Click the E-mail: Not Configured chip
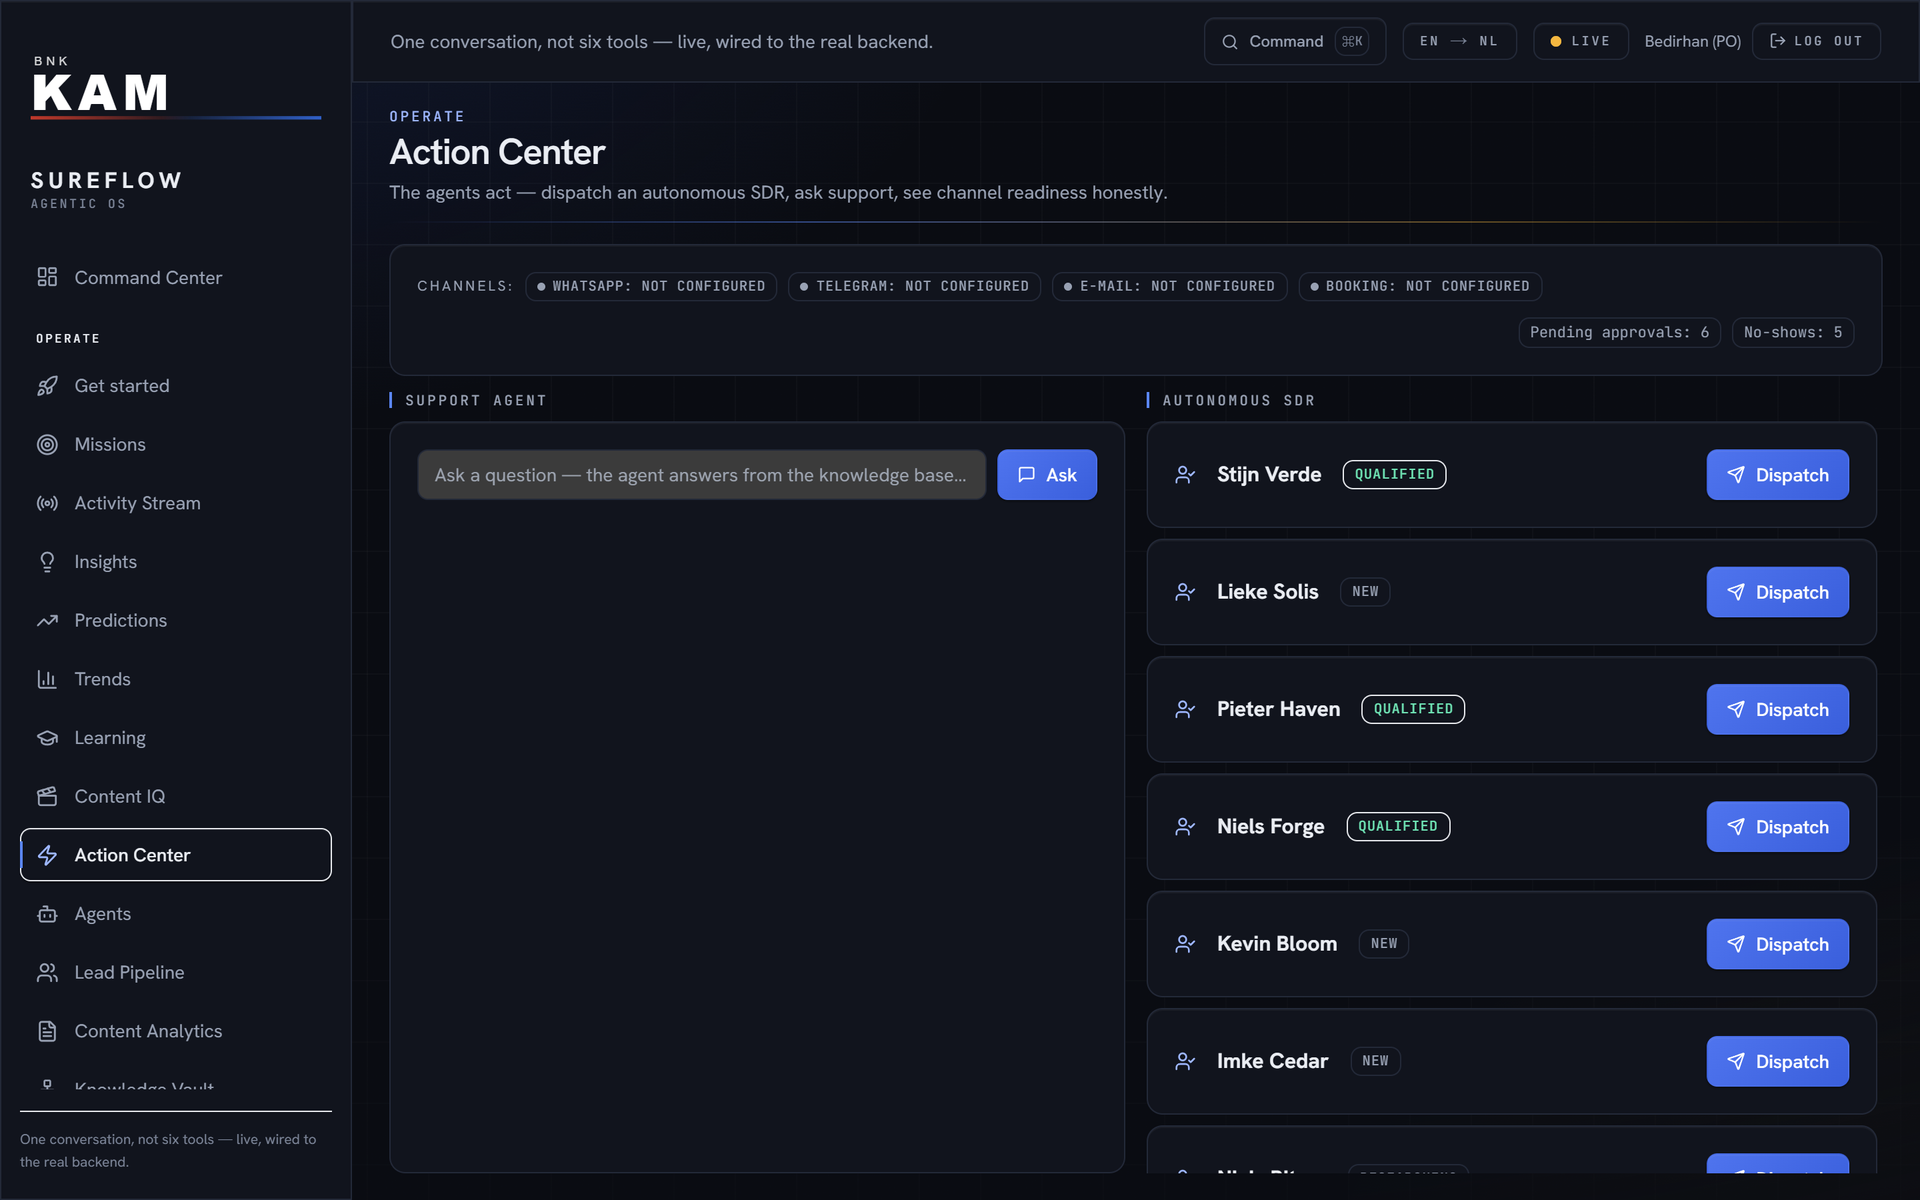 1169,286
